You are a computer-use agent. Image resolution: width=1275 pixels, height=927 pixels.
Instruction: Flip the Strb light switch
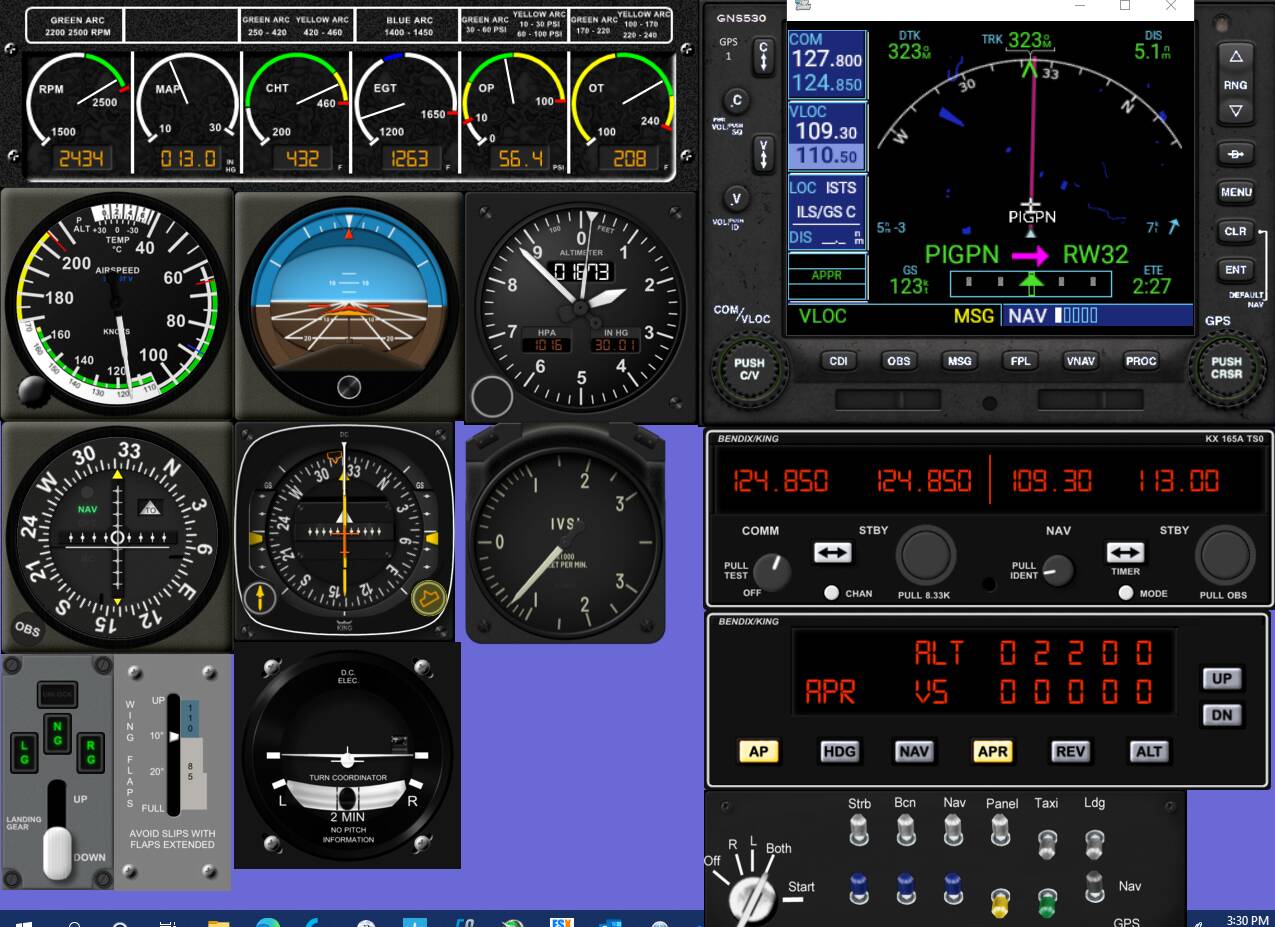[858, 828]
